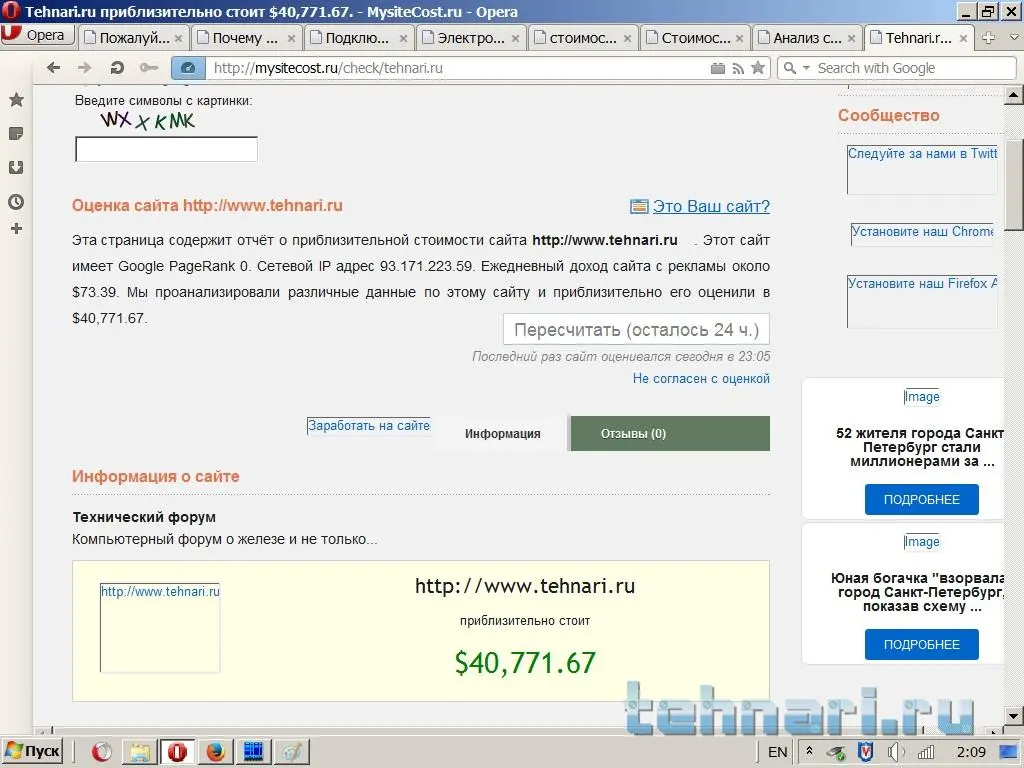Click the Пересчитать (осталось 24 ч.) button
The image size is (1024, 768).
pyautogui.click(x=636, y=329)
